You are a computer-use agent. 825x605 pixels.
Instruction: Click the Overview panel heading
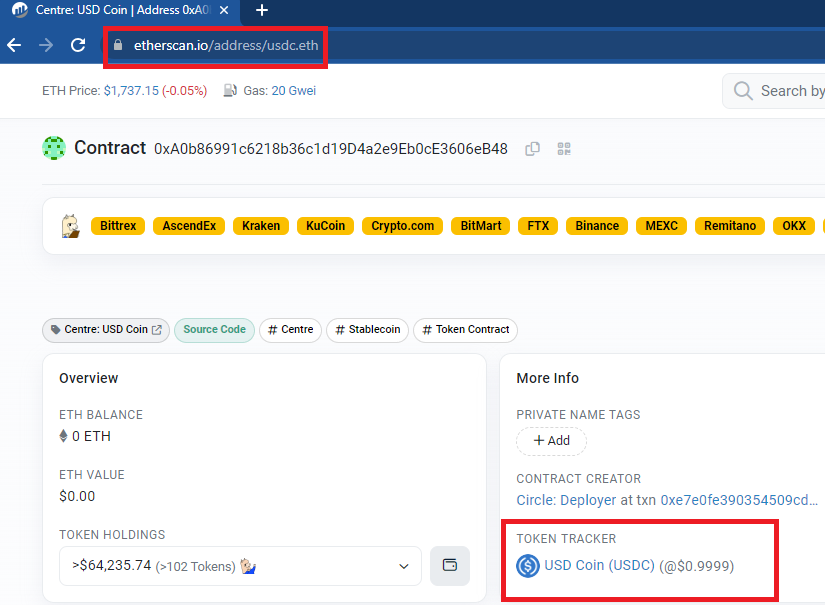(88, 378)
